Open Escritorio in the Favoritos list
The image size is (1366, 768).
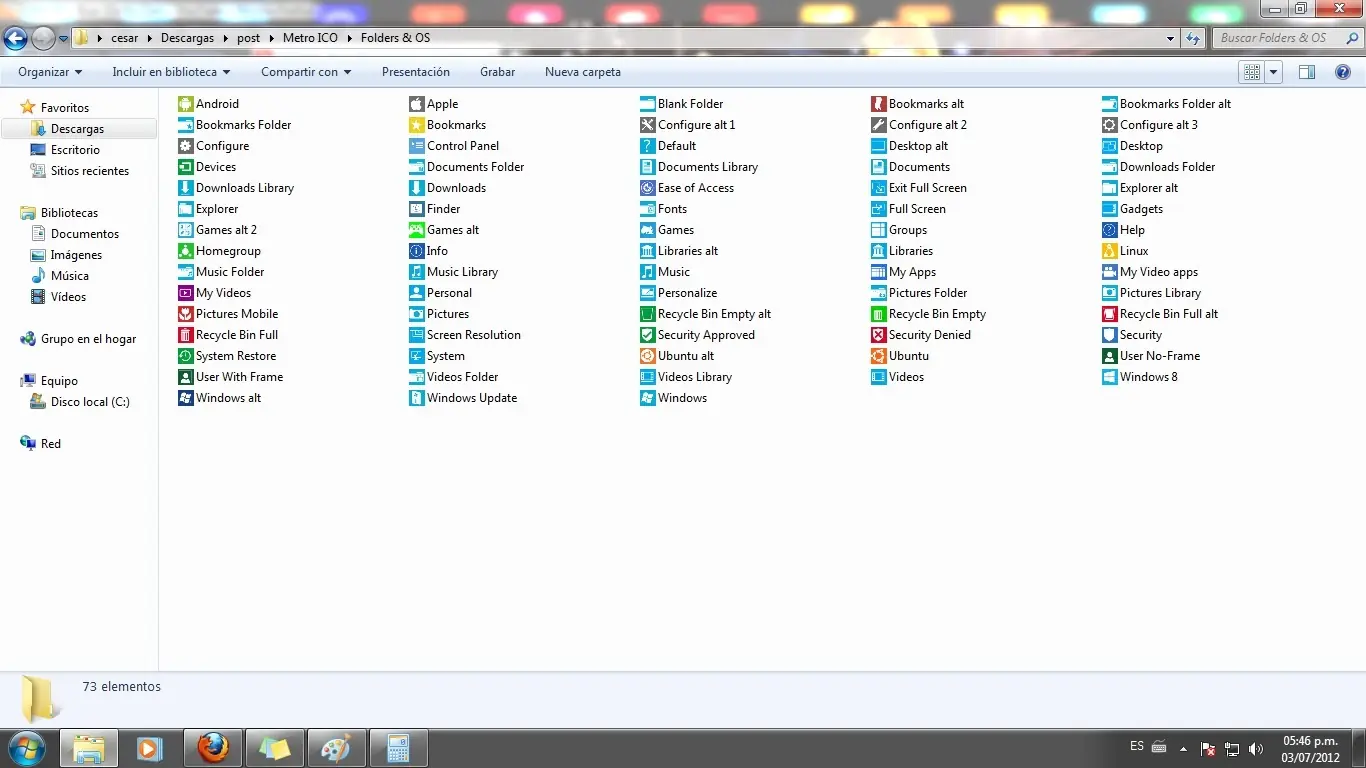tap(75, 150)
